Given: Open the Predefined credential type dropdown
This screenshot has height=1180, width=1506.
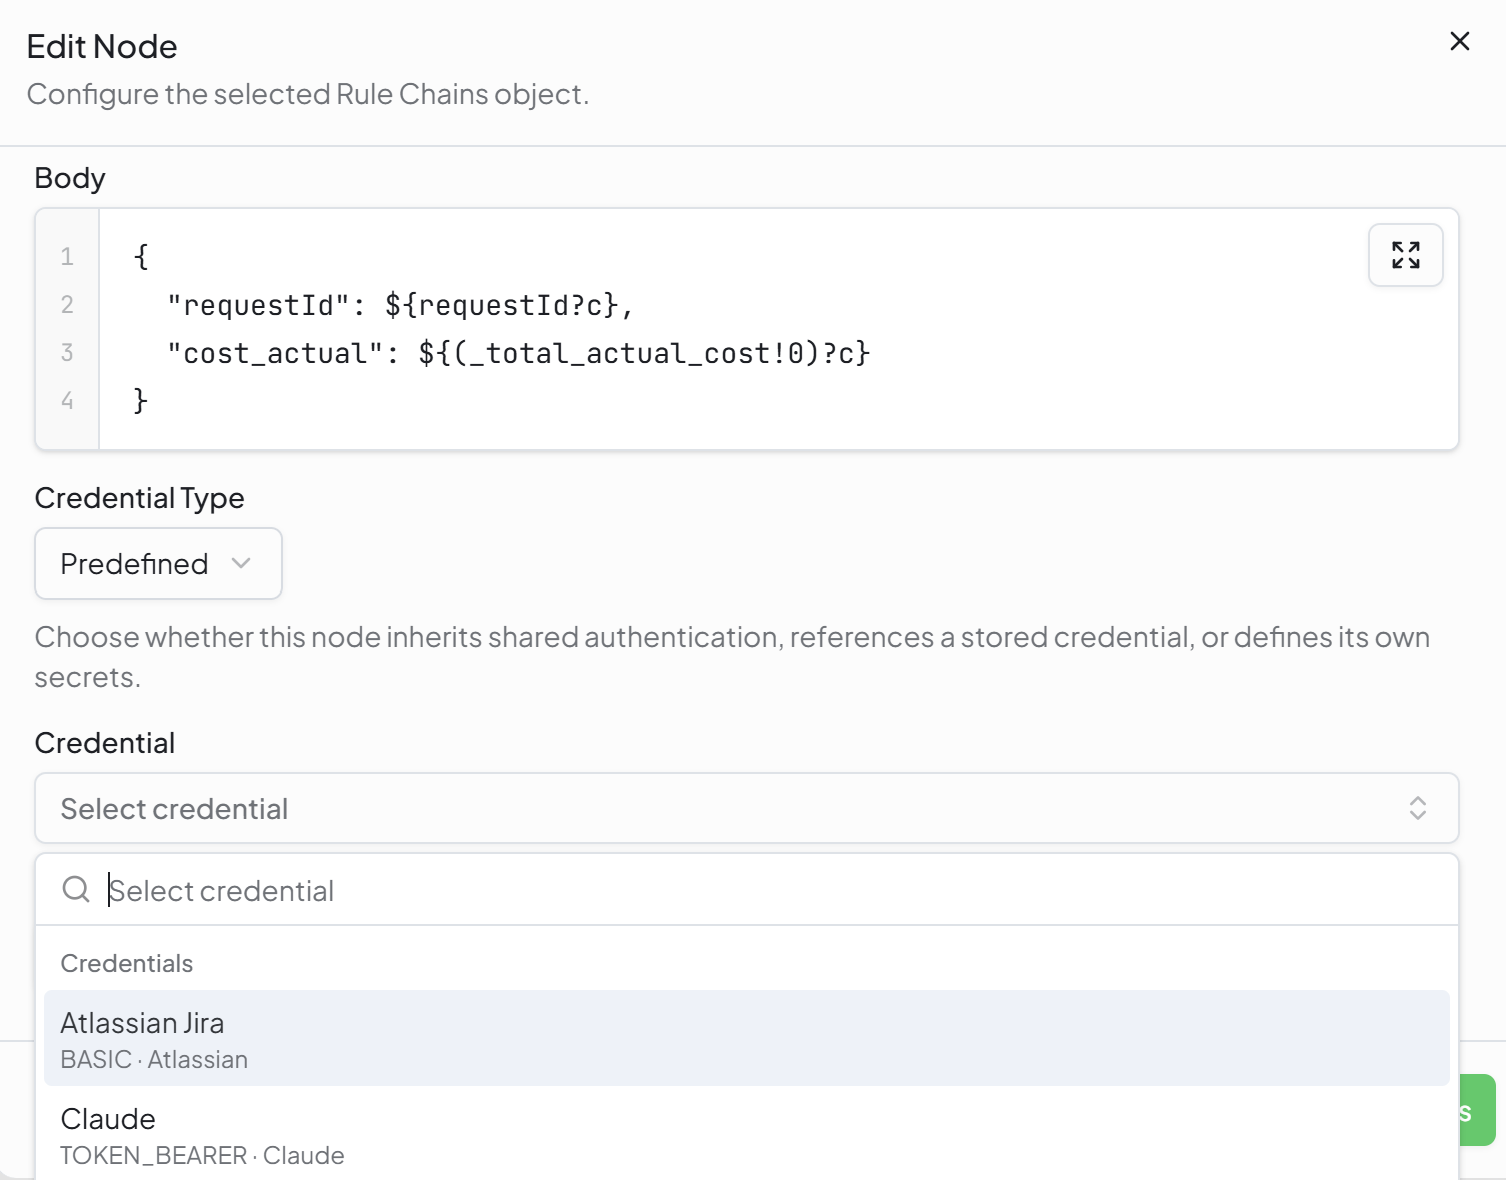Looking at the screenshot, I should pos(158,564).
